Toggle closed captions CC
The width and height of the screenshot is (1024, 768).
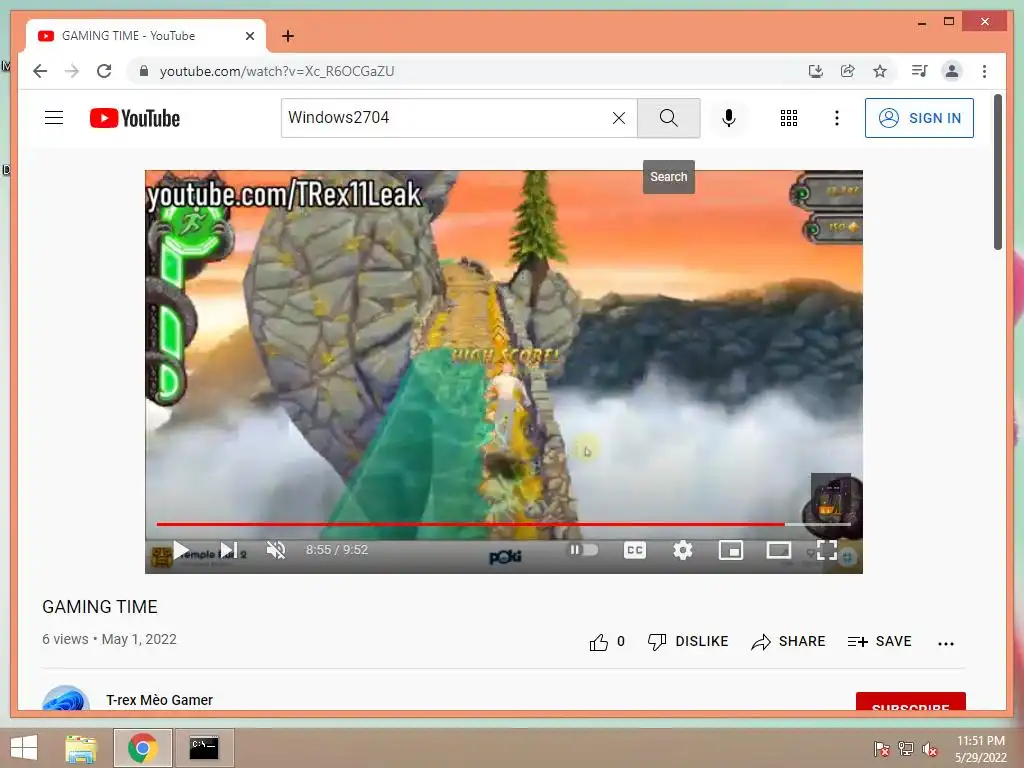pyautogui.click(x=635, y=551)
